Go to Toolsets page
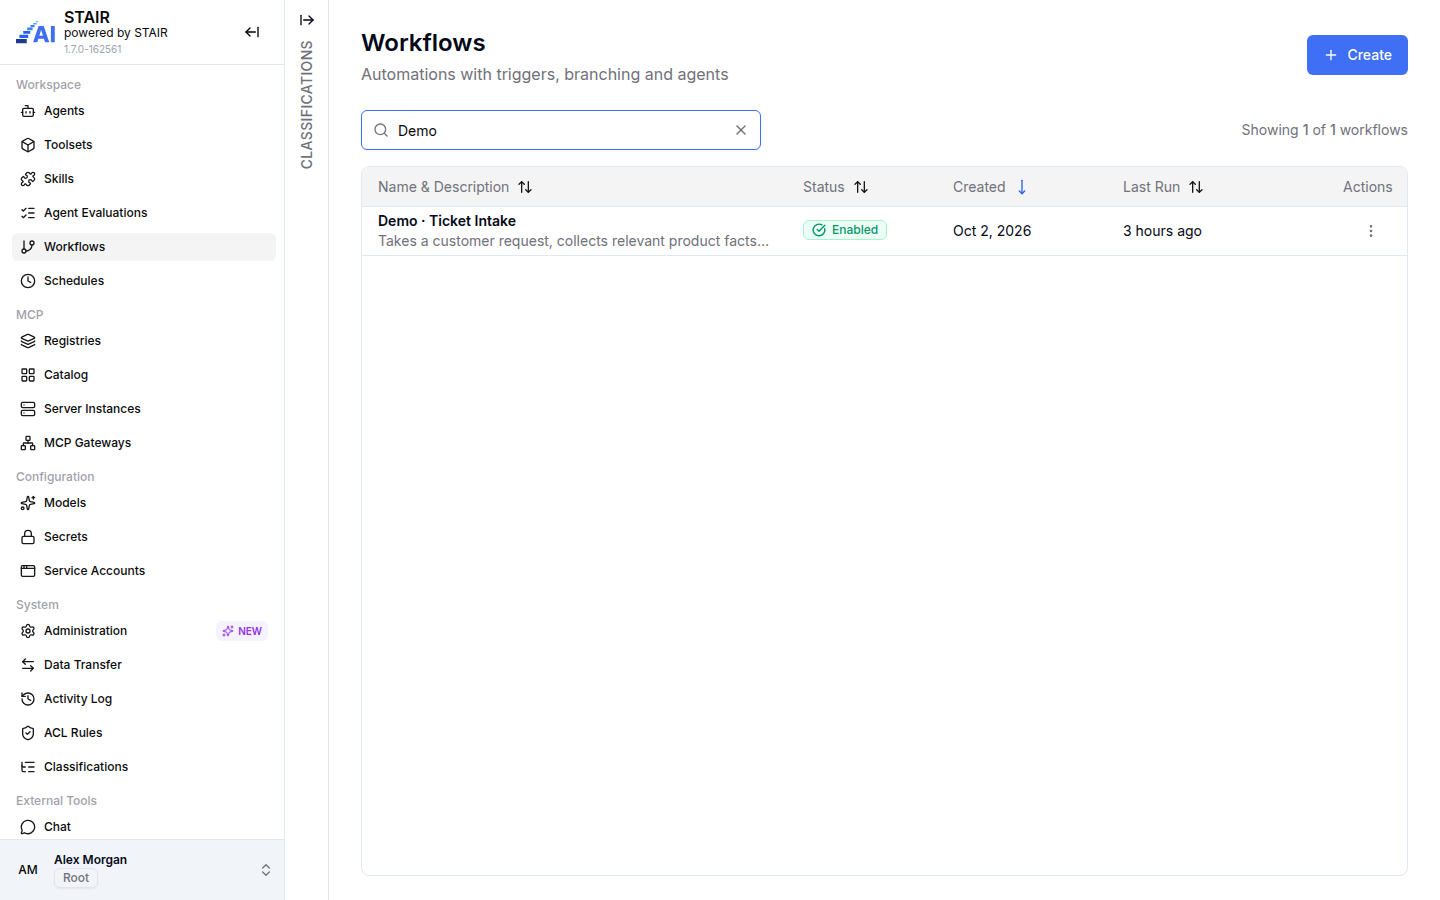Screen dimensions: 1440x900 (x=144, y=145)
